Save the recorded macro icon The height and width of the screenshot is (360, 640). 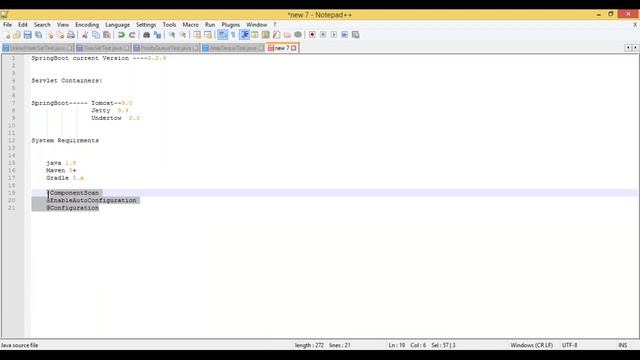(356, 35)
